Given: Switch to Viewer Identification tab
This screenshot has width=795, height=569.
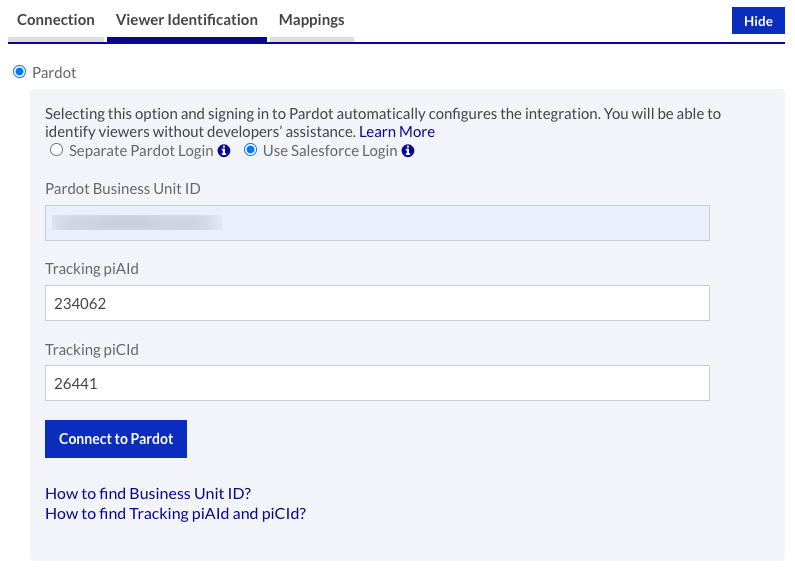Looking at the screenshot, I should (187, 20).
